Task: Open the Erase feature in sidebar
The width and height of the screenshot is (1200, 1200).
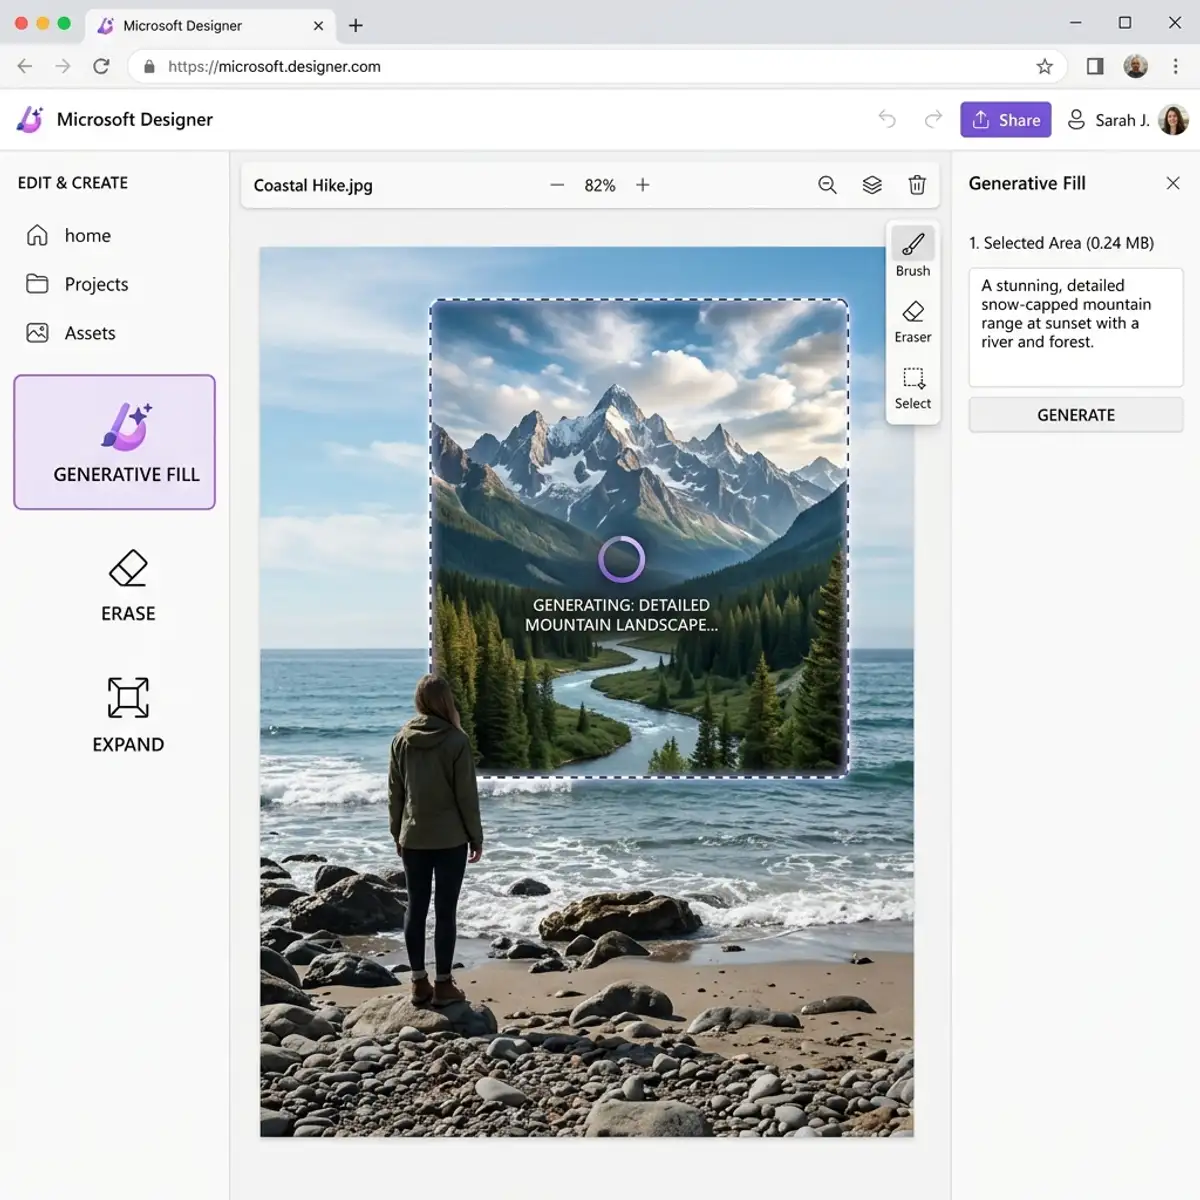Action: click(128, 587)
